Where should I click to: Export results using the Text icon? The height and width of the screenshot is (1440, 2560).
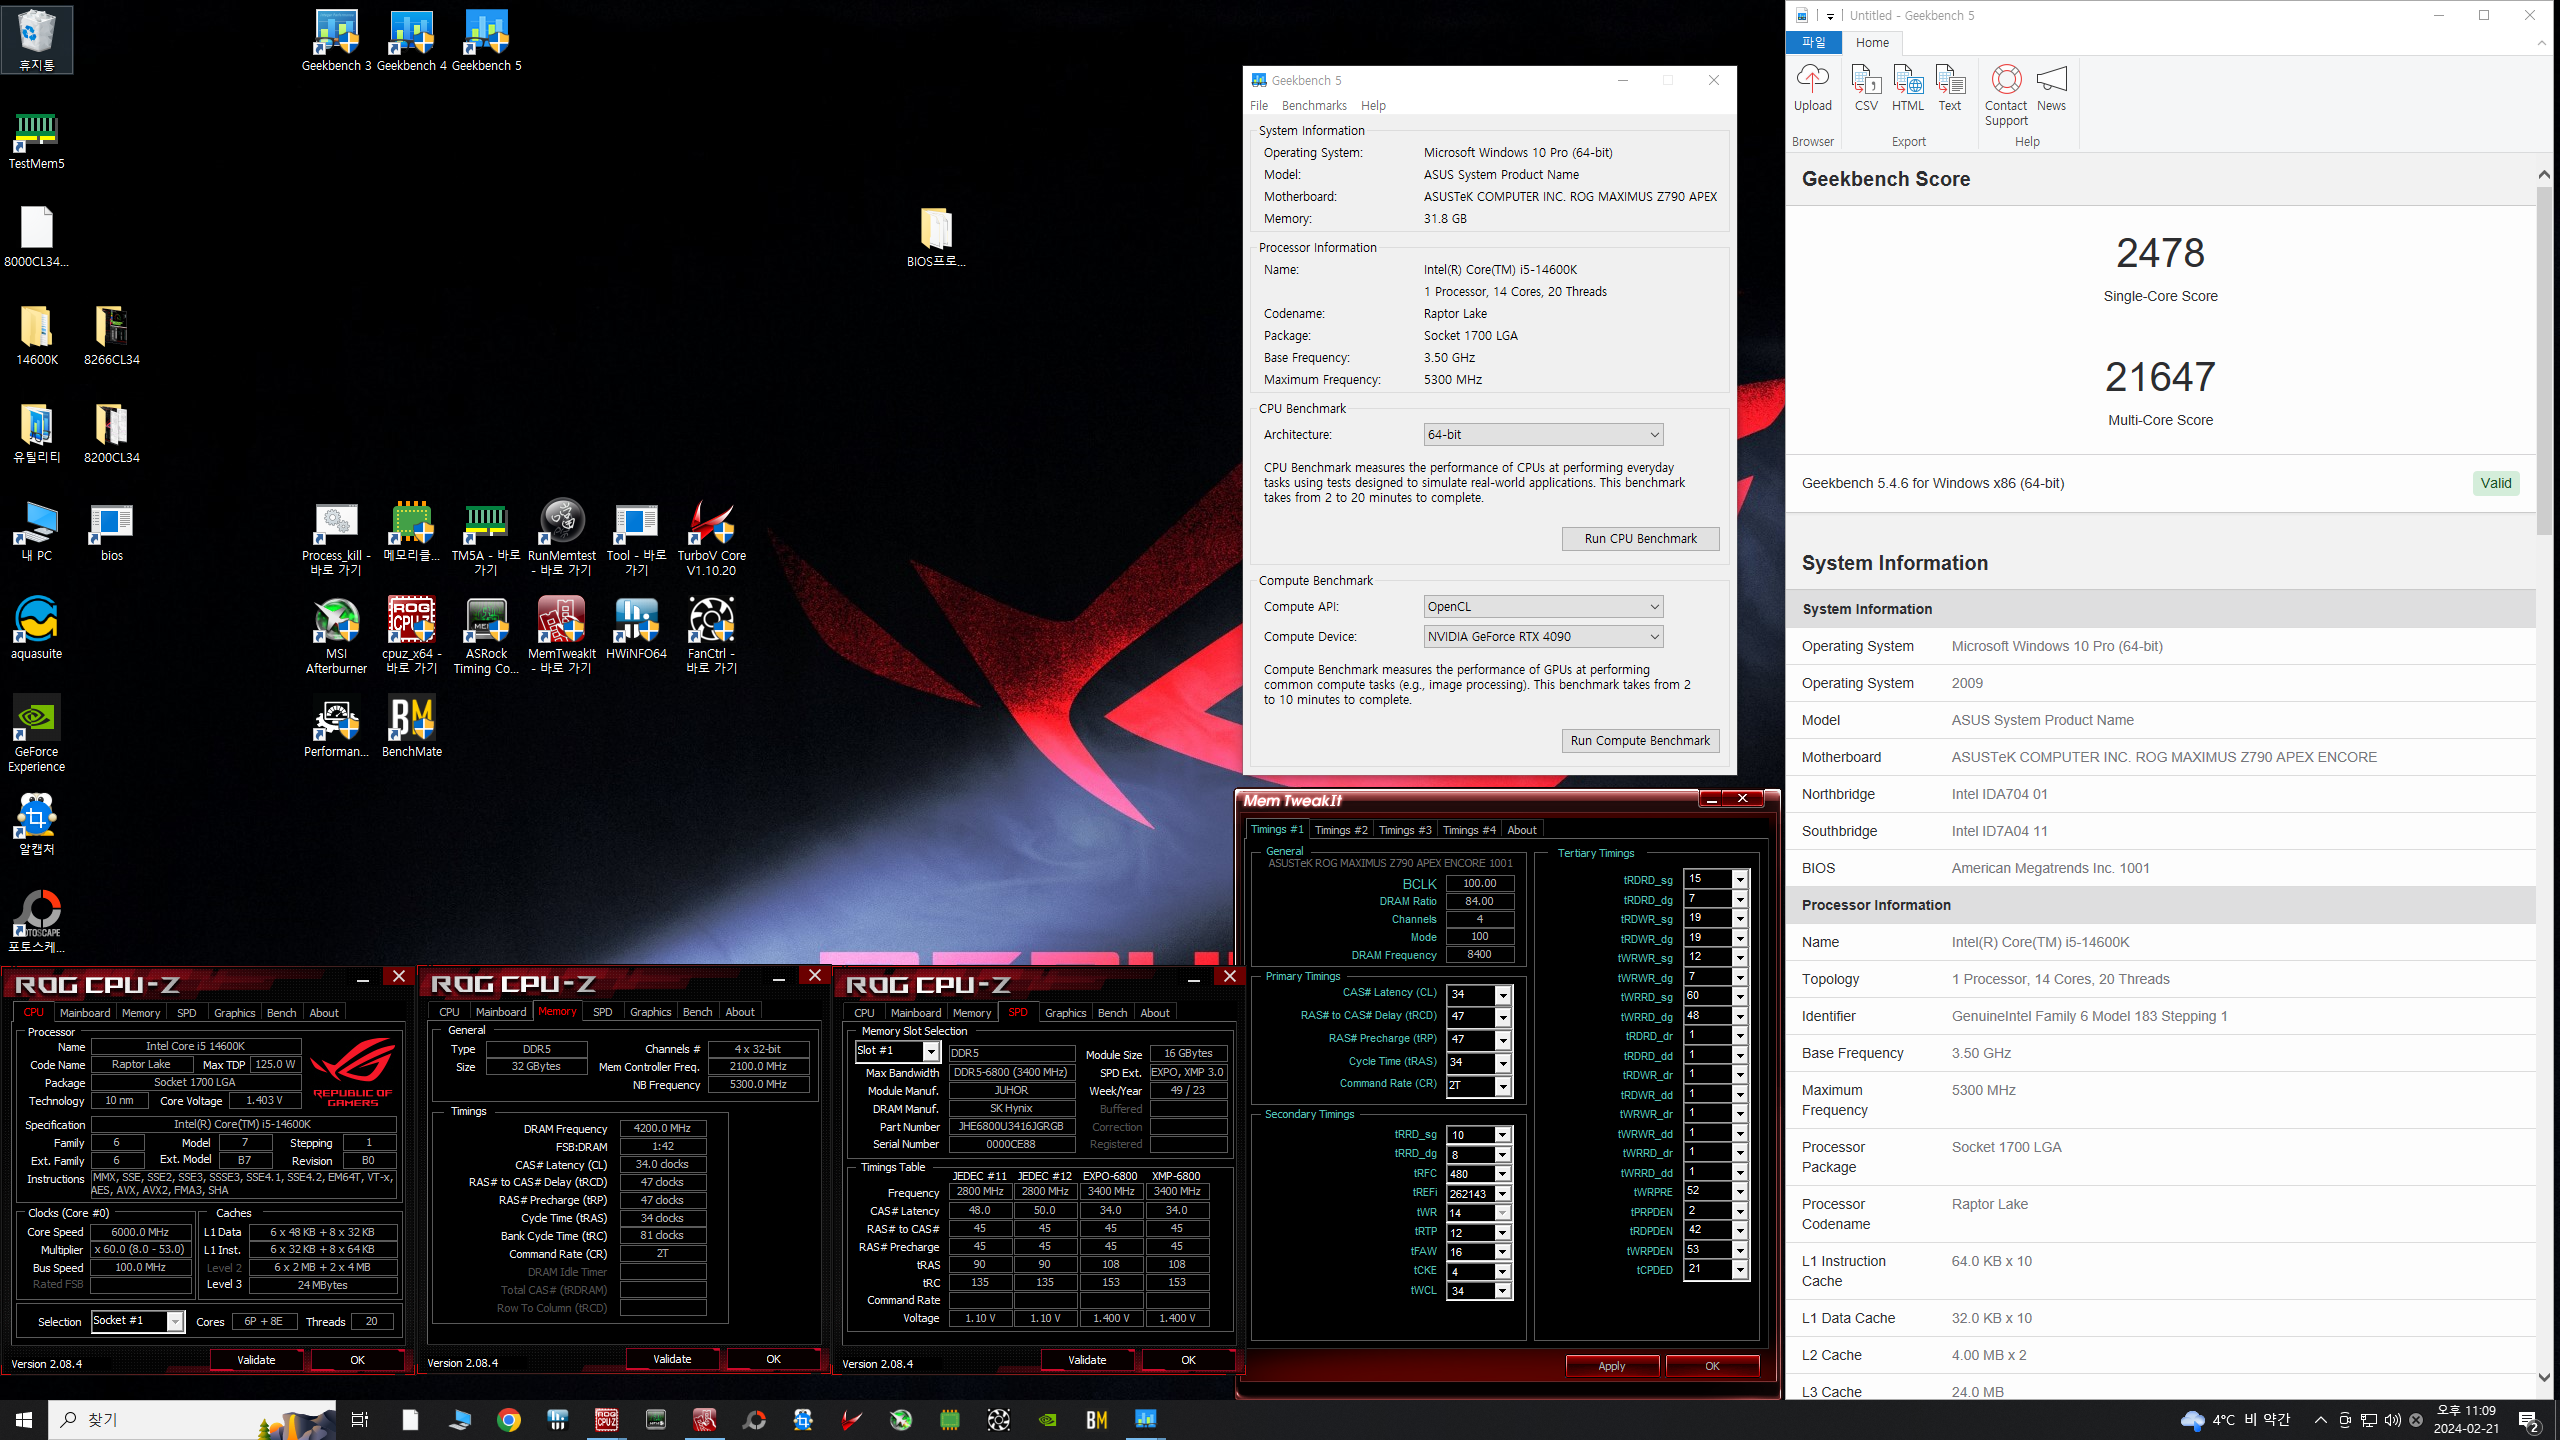pyautogui.click(x=1949, y=88)
